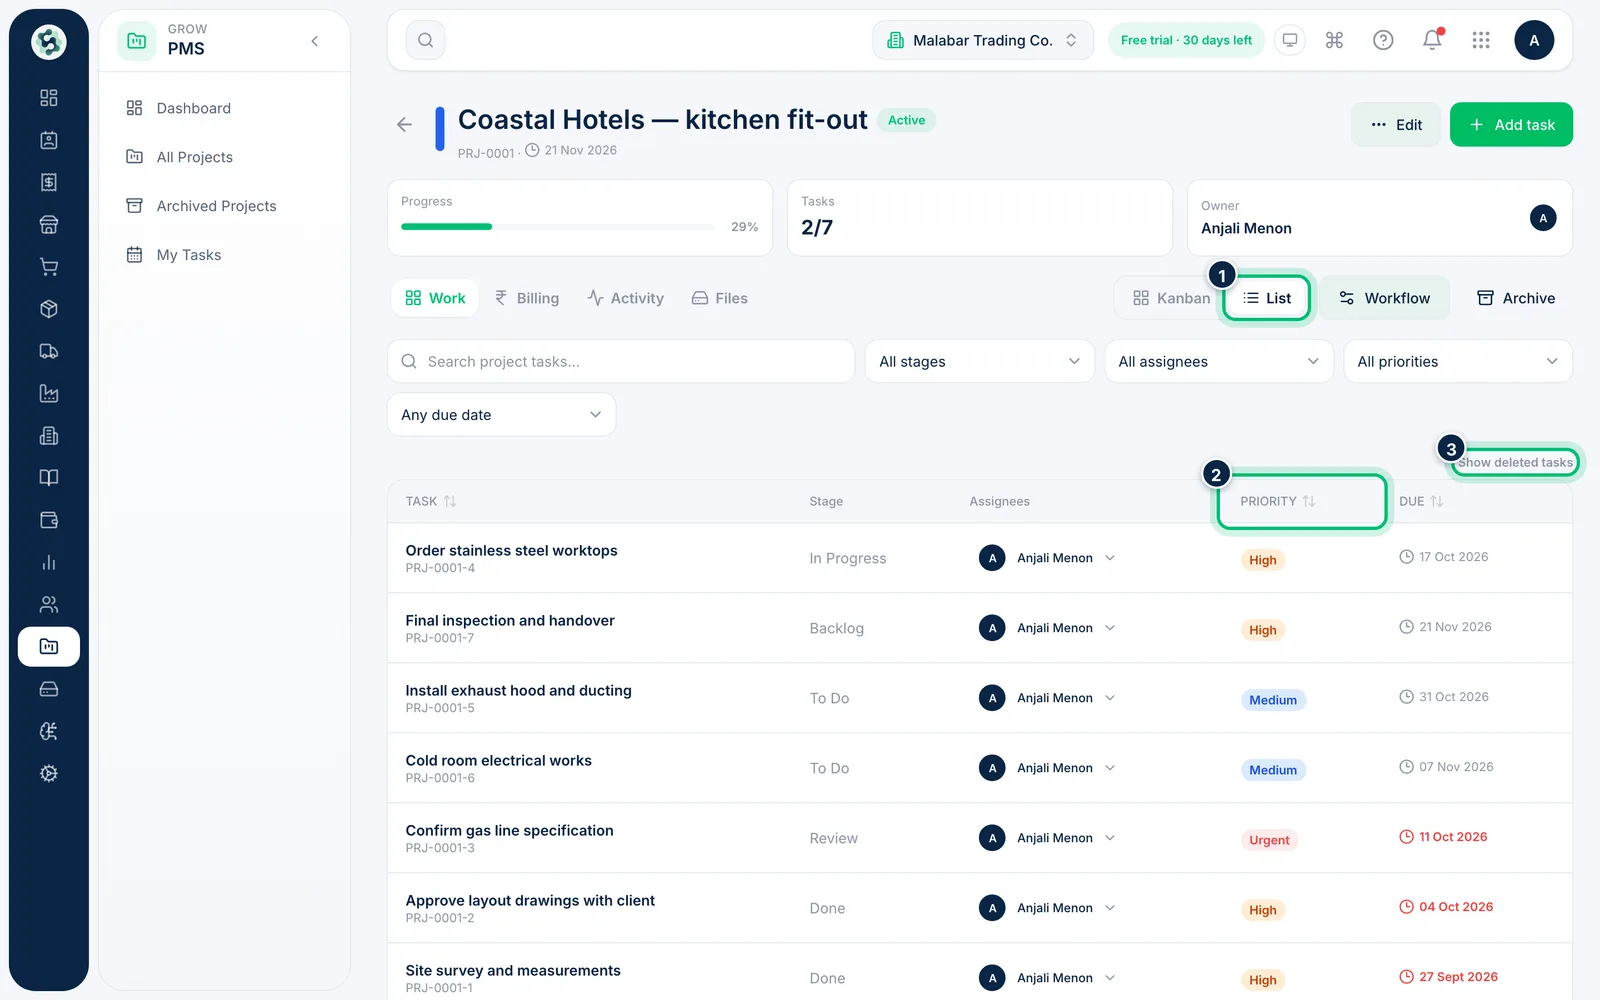
Task: Open the storefront sidebar icon
Action: 48,225
